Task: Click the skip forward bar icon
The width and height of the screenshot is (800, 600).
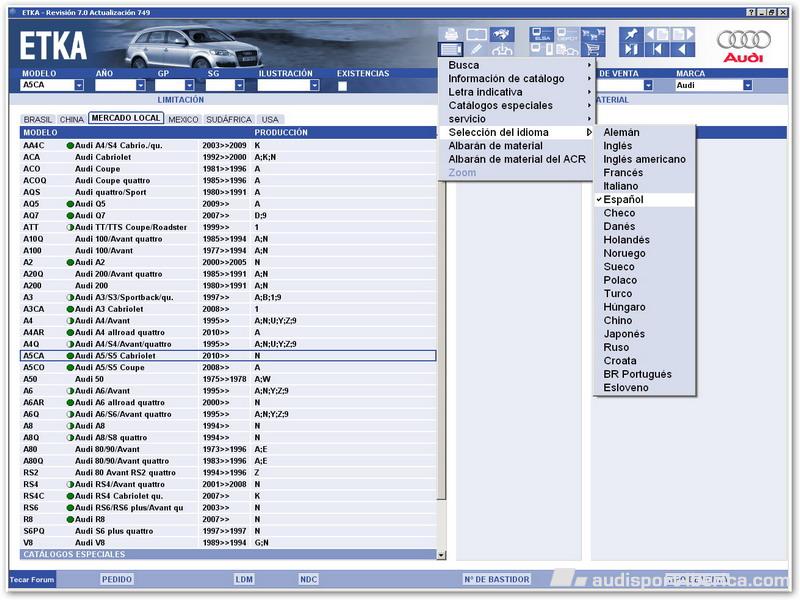Action: pyautogui.click(x=631, y=49)
